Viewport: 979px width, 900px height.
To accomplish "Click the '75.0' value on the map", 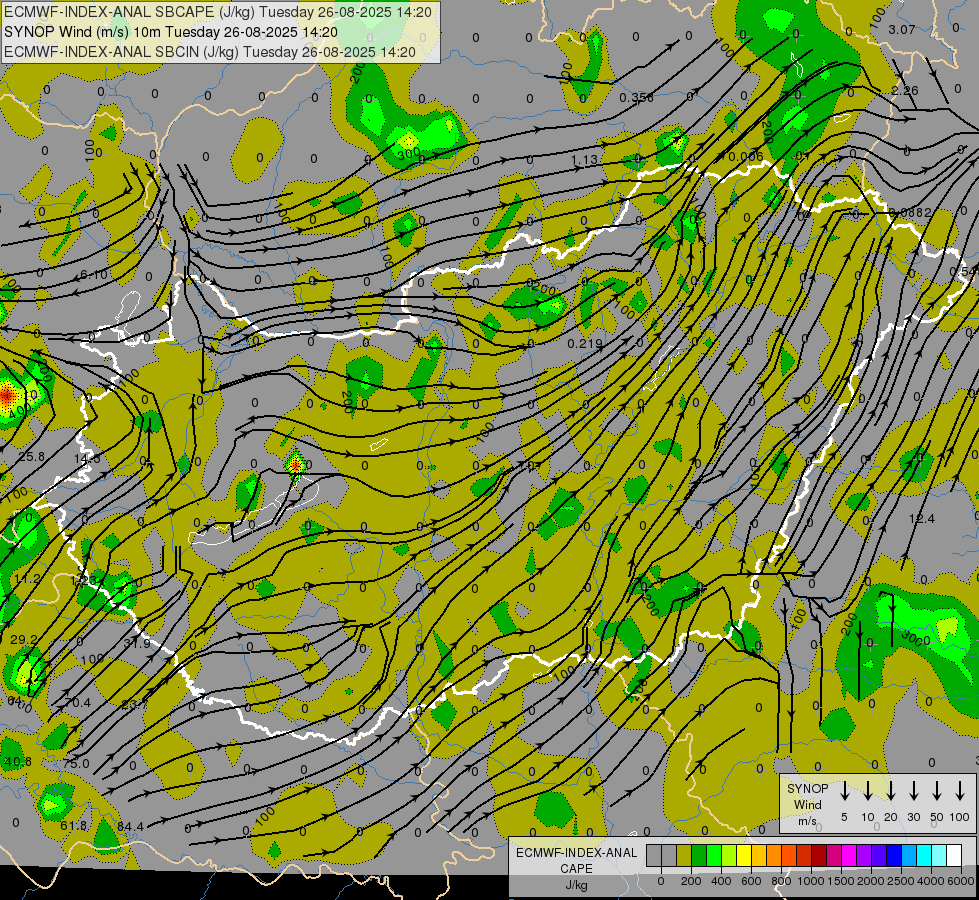I will pyautogui.click(x=76, y=763).
